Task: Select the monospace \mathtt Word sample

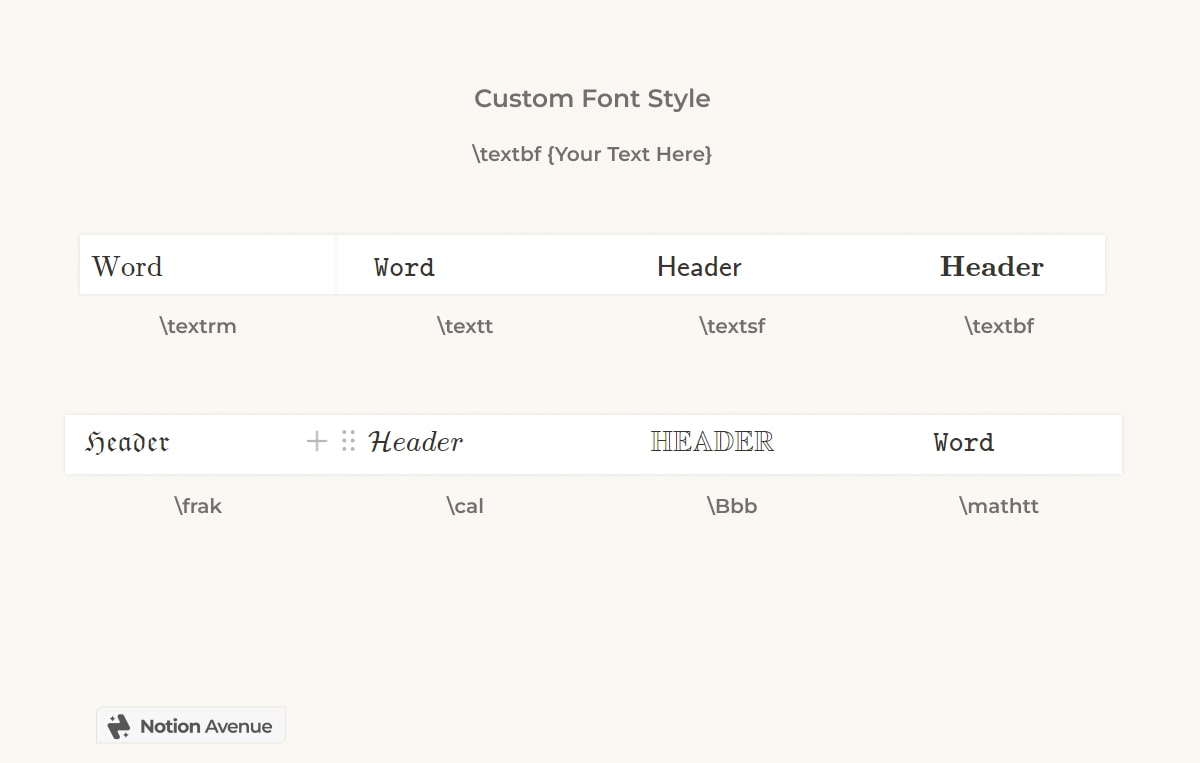Action: coord(963,442)
